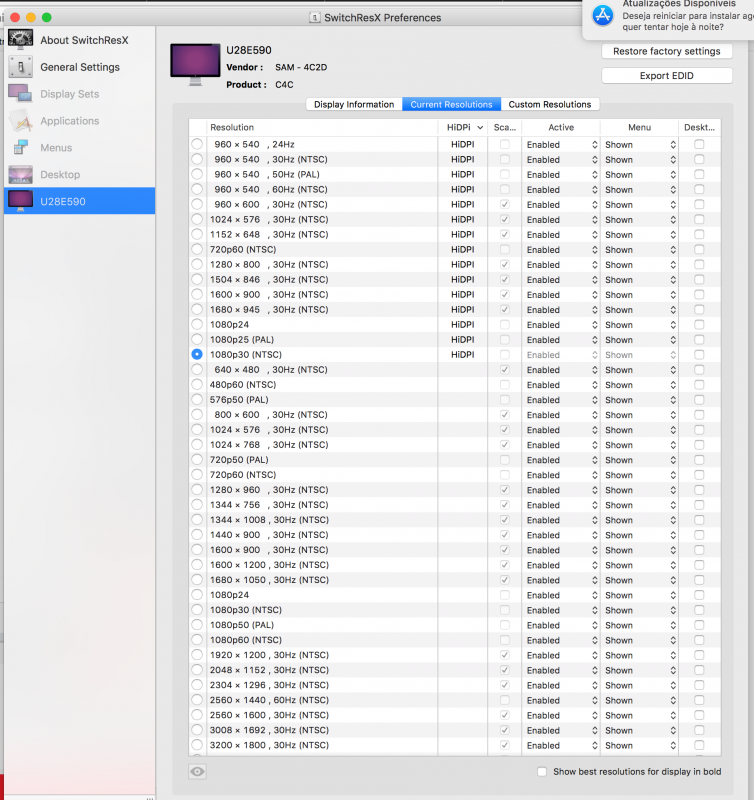
Task: Open Active dropdown for 480p60 (NTSC) row
Action: pos(561,385)
